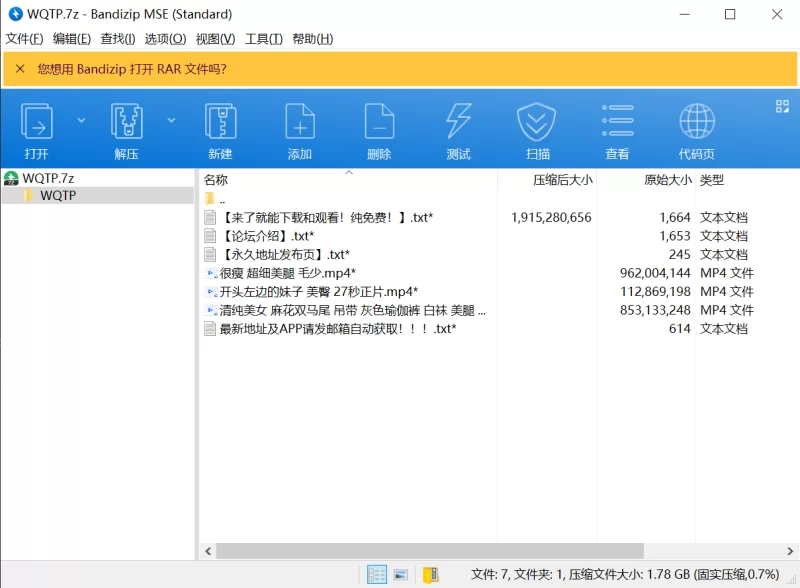
Task: Expand the 解压 dropdown arrow
Action: [x=171, y=120]
